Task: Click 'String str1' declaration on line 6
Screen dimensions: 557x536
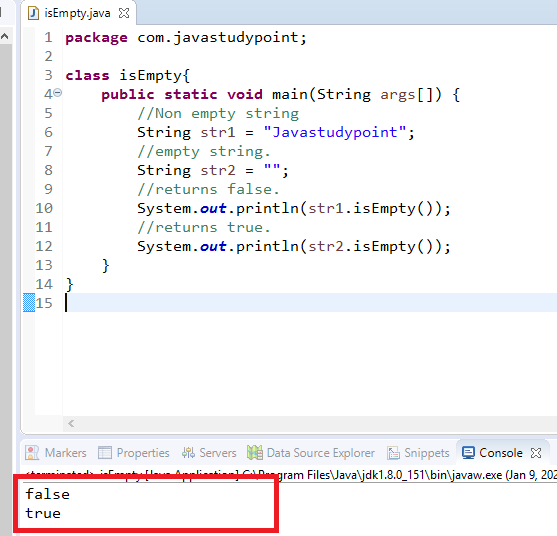Action: click(x=186, y=132)
